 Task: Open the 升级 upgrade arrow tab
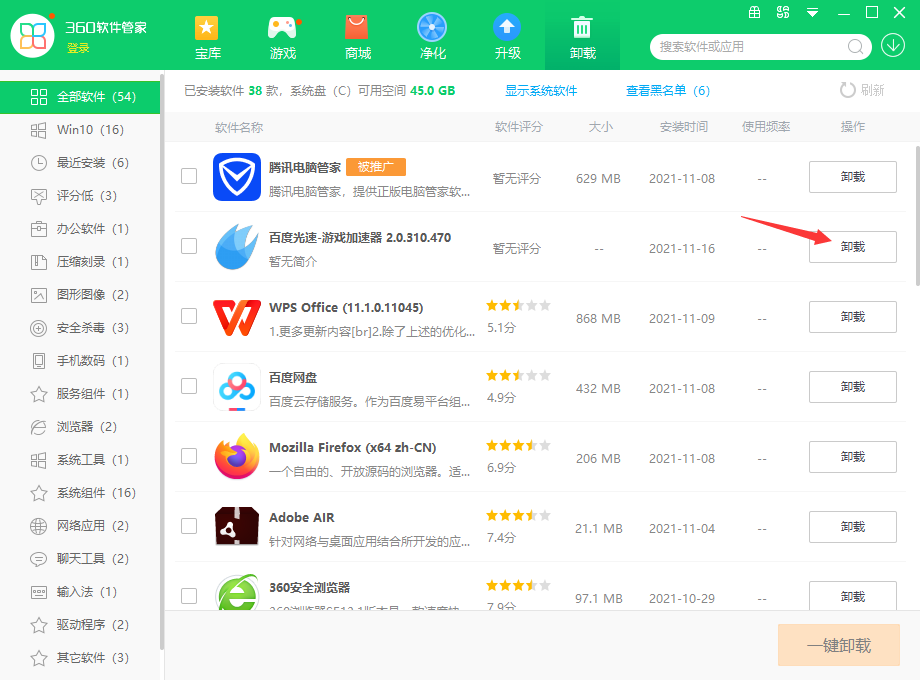[x=508, y=38]
